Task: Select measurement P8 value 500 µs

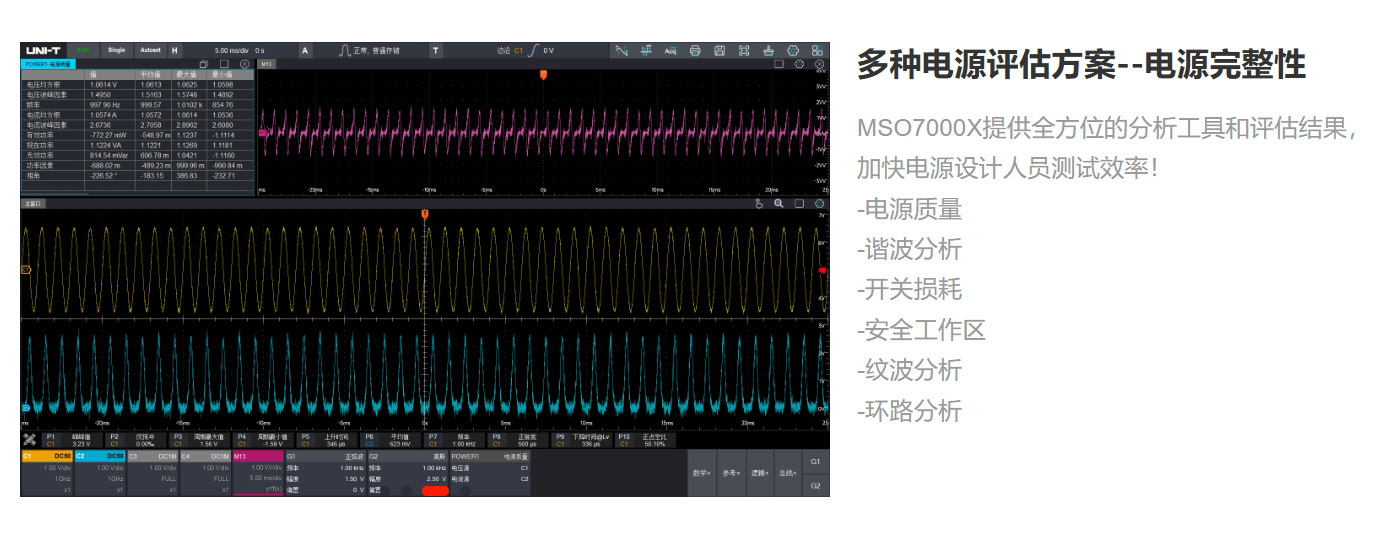Action: tap(518, 440)
